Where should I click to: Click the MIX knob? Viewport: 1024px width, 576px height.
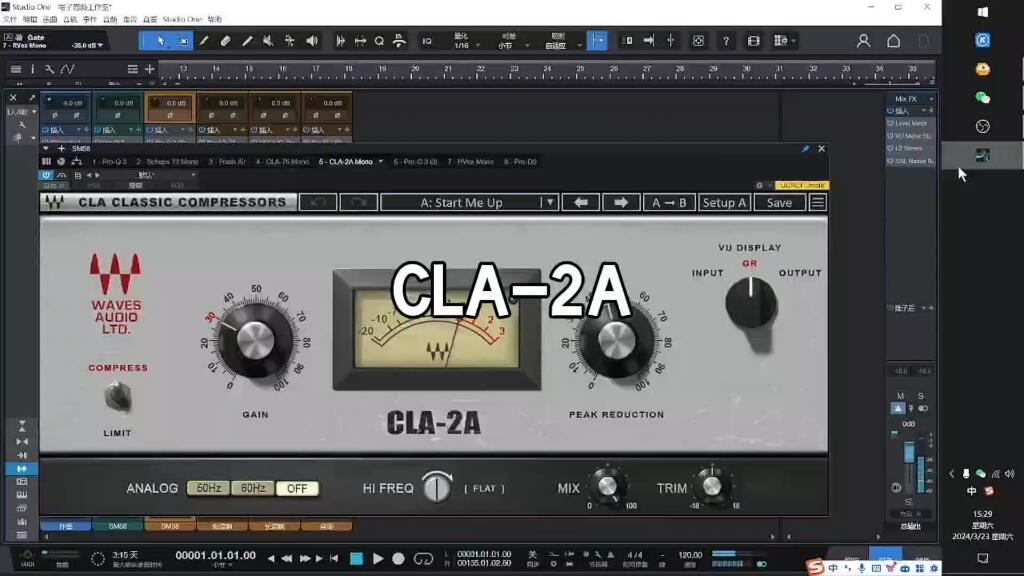tap(607, 486)
